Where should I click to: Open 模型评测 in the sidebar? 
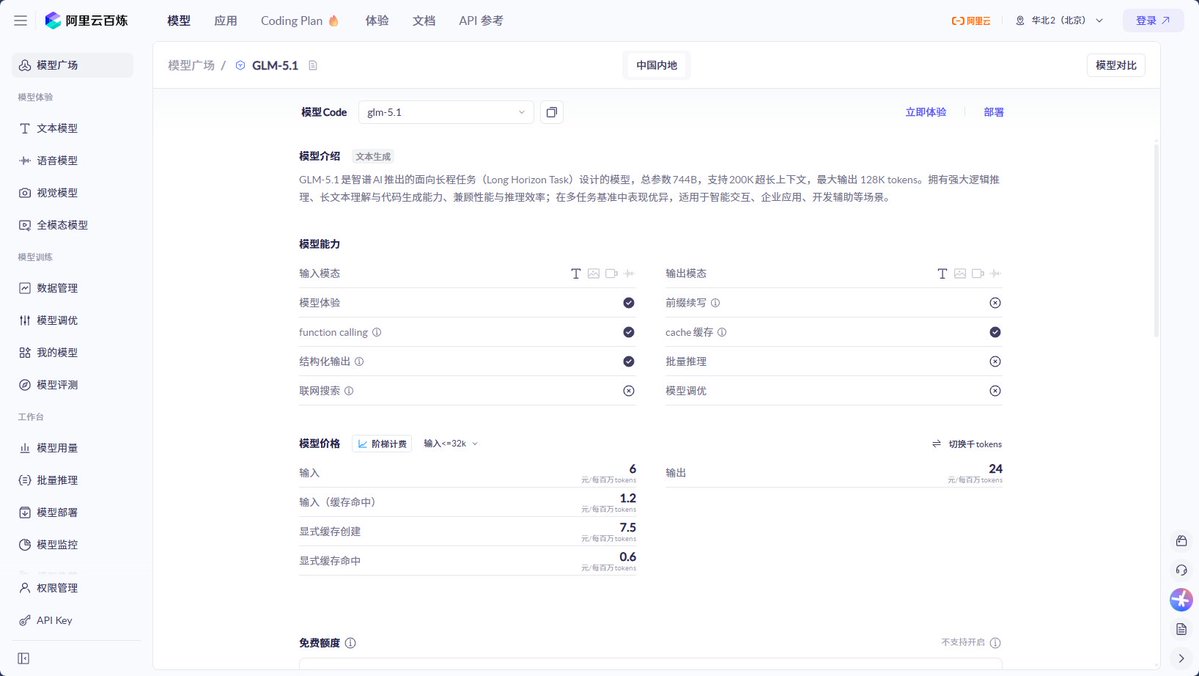tap(73, 385)
